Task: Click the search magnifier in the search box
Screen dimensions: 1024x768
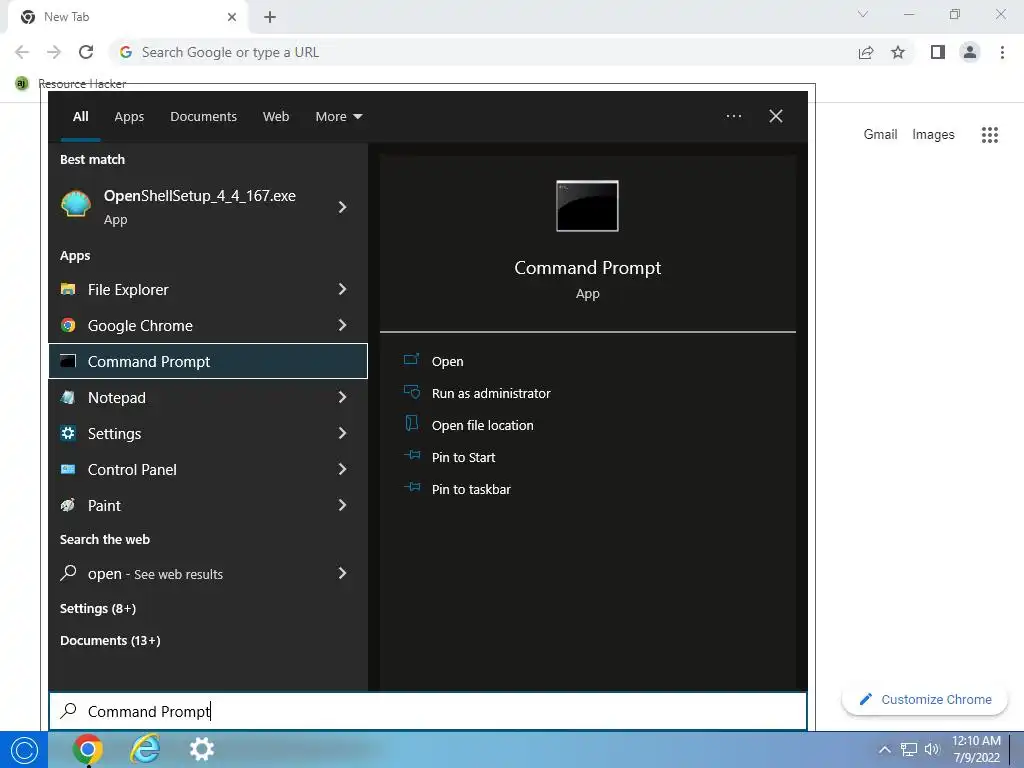Action: click(x=69, y=711)
